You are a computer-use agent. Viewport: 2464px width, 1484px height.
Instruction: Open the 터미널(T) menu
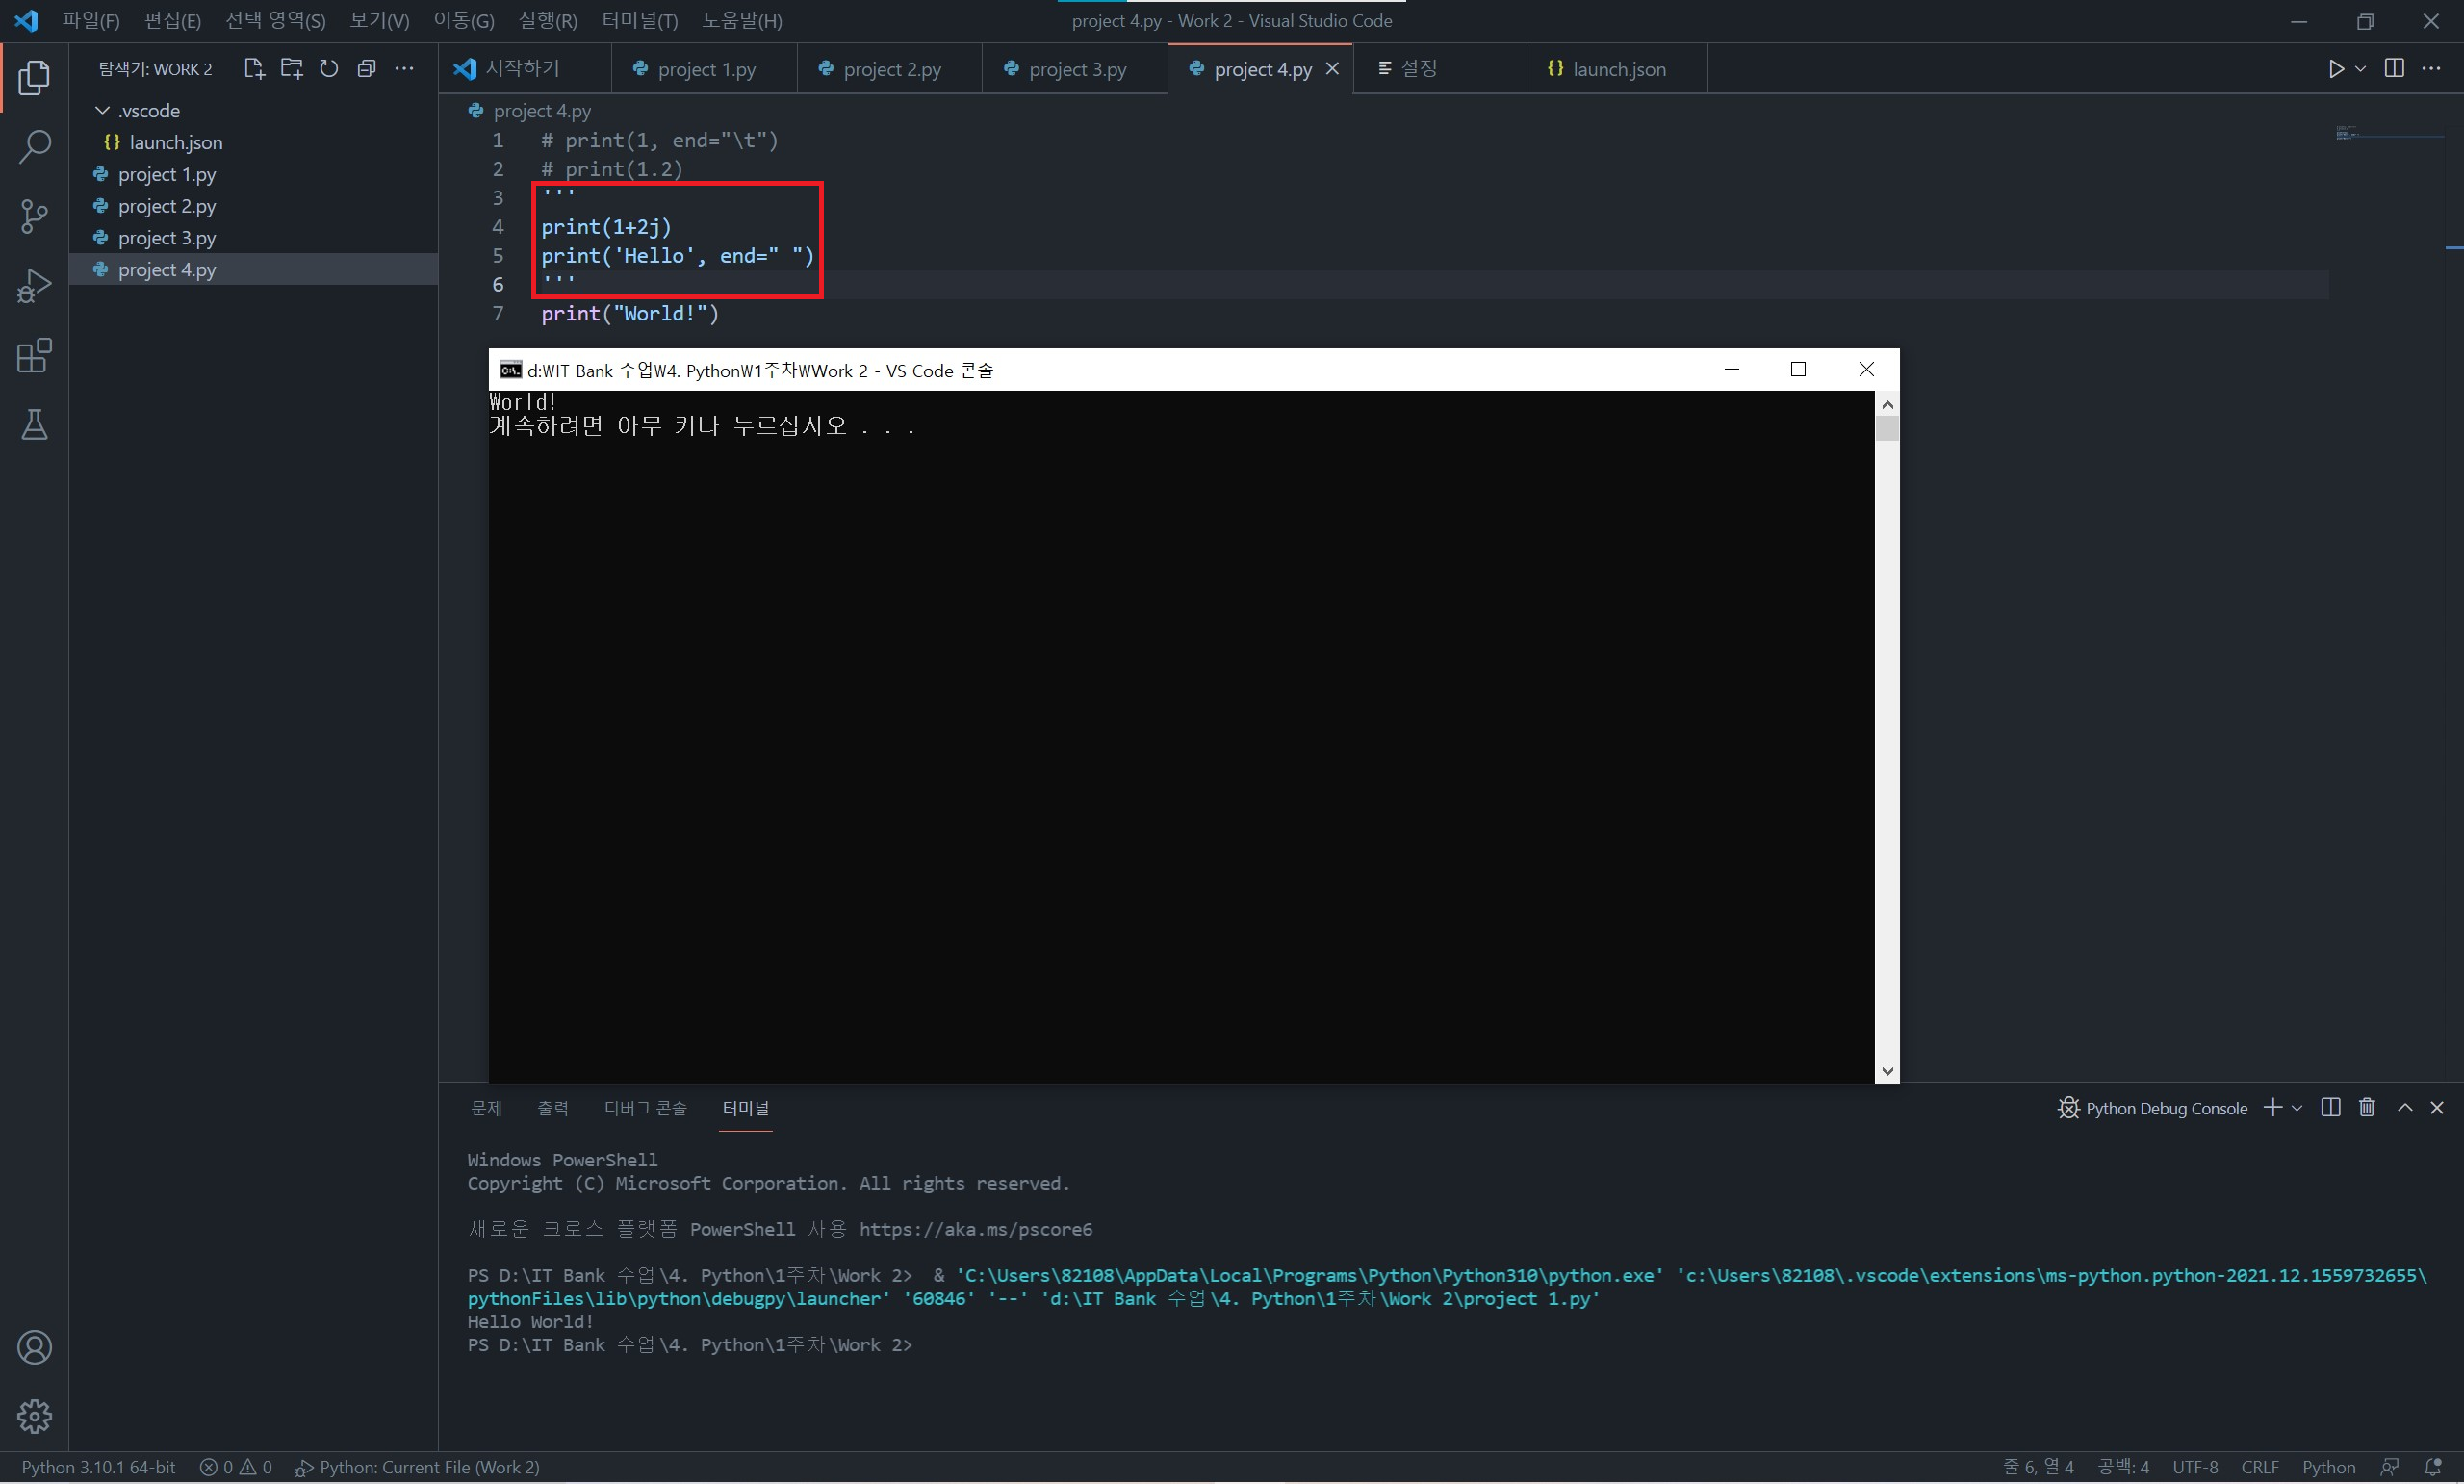tap(639, 21)
